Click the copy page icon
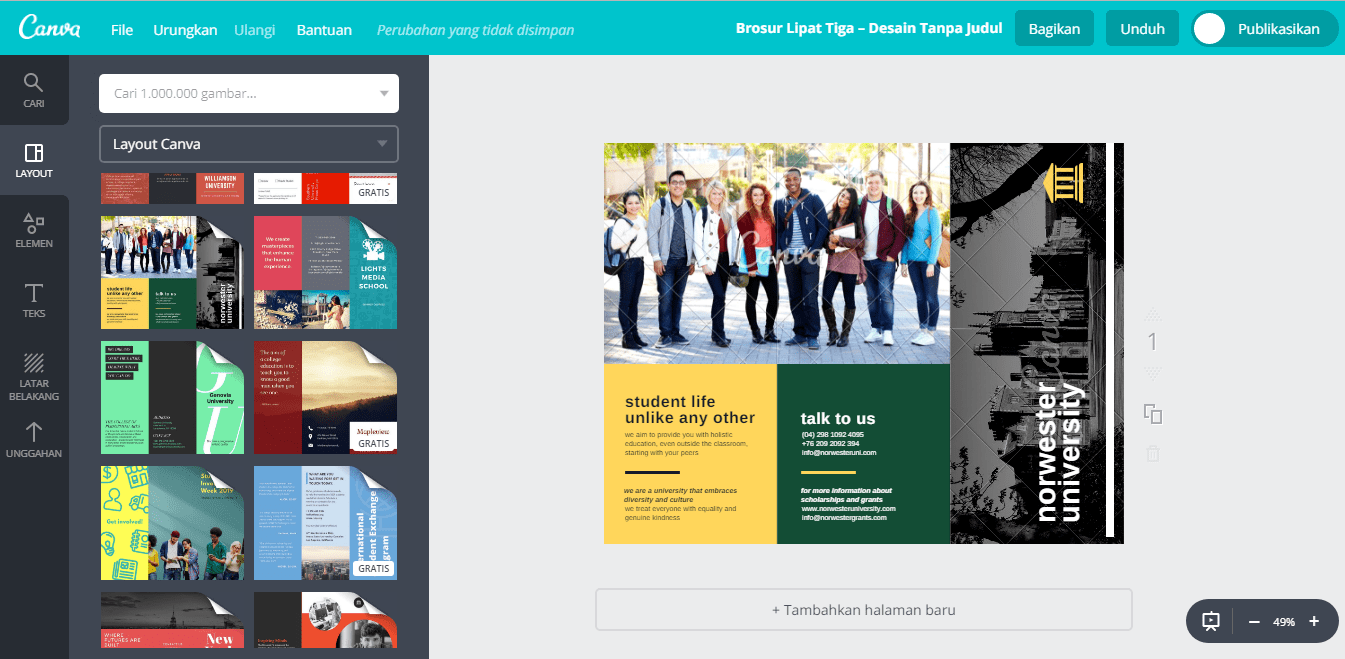This screenshot has width=1345, height=659. coord(1152,414)
